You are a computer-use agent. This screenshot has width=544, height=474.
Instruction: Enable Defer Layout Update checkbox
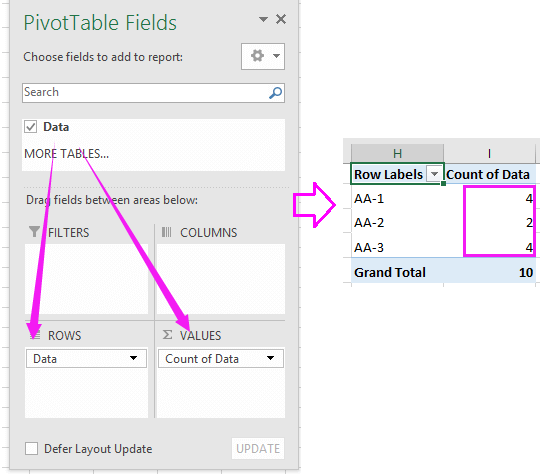point(31,448)
